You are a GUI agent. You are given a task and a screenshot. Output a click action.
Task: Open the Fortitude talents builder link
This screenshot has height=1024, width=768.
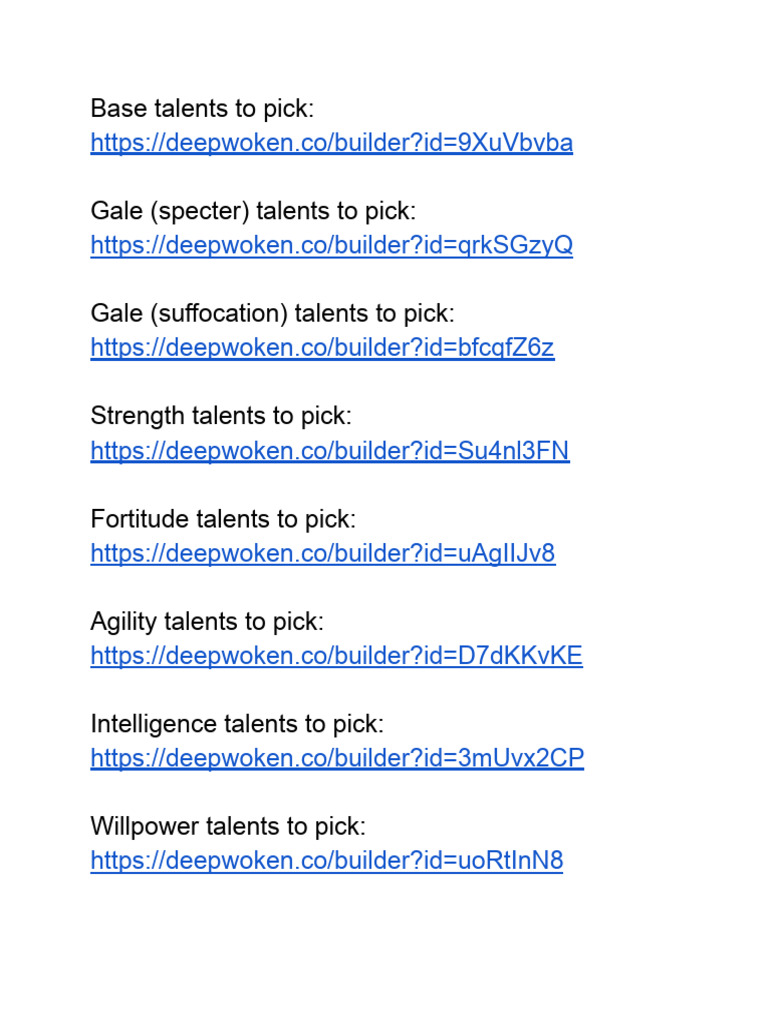tap(322, 553)
